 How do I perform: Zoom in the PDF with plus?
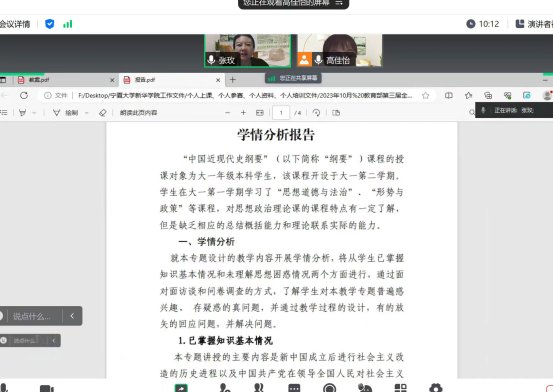coord(243,113)
